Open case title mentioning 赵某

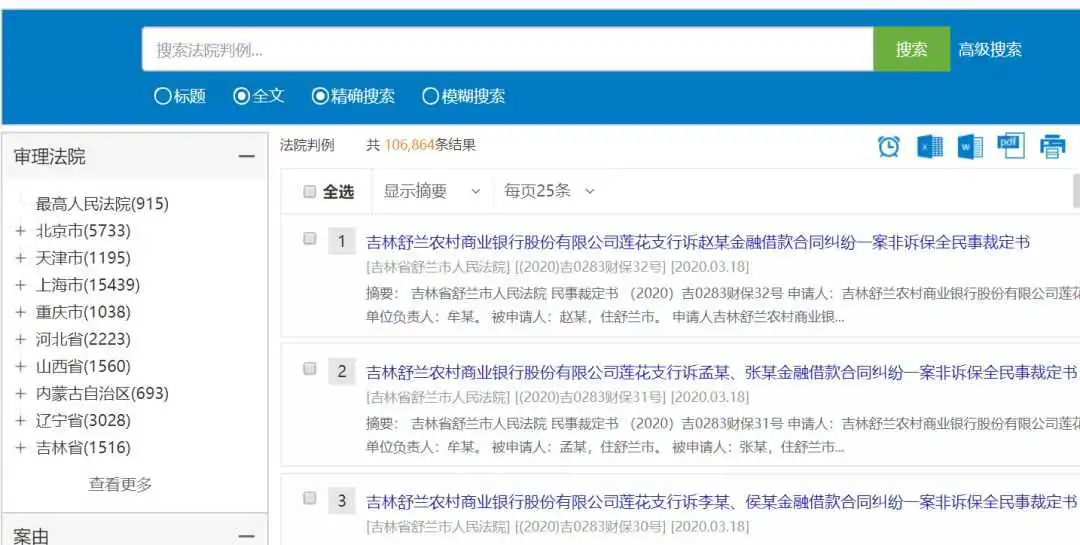(698, 243)
